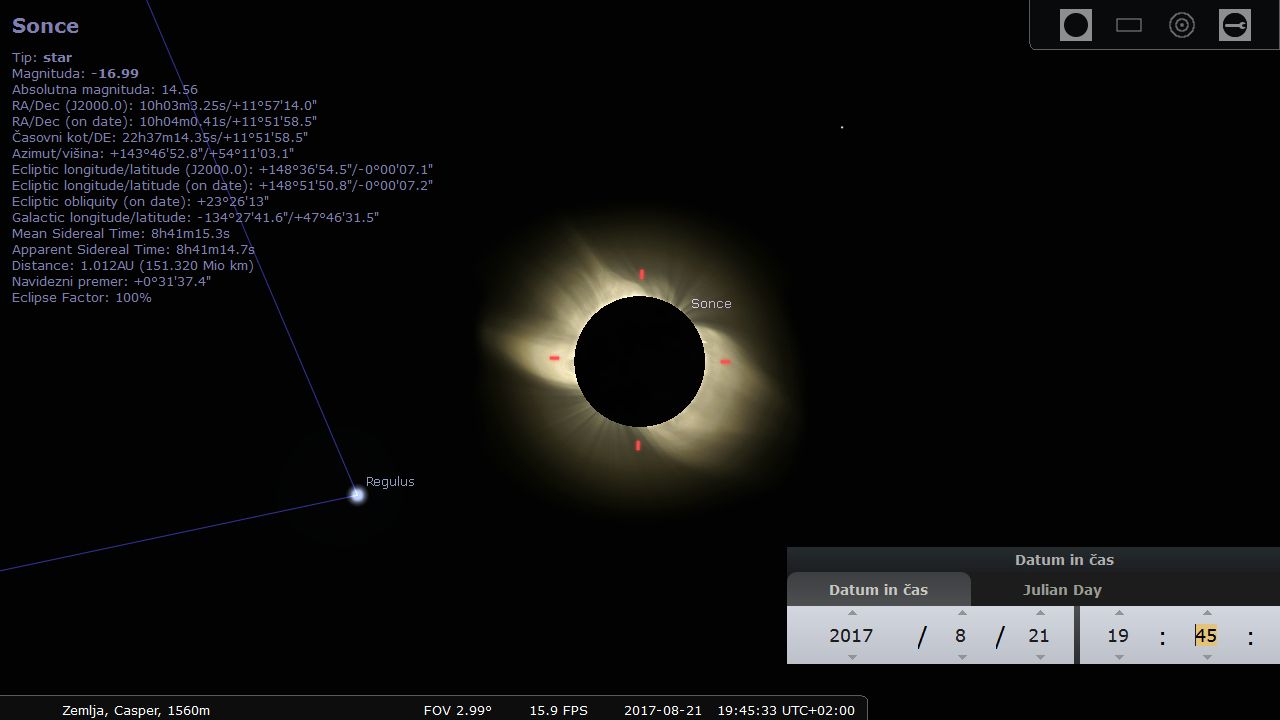
Task: Select the star Regulus in the sky
Action: coord(357,494)
